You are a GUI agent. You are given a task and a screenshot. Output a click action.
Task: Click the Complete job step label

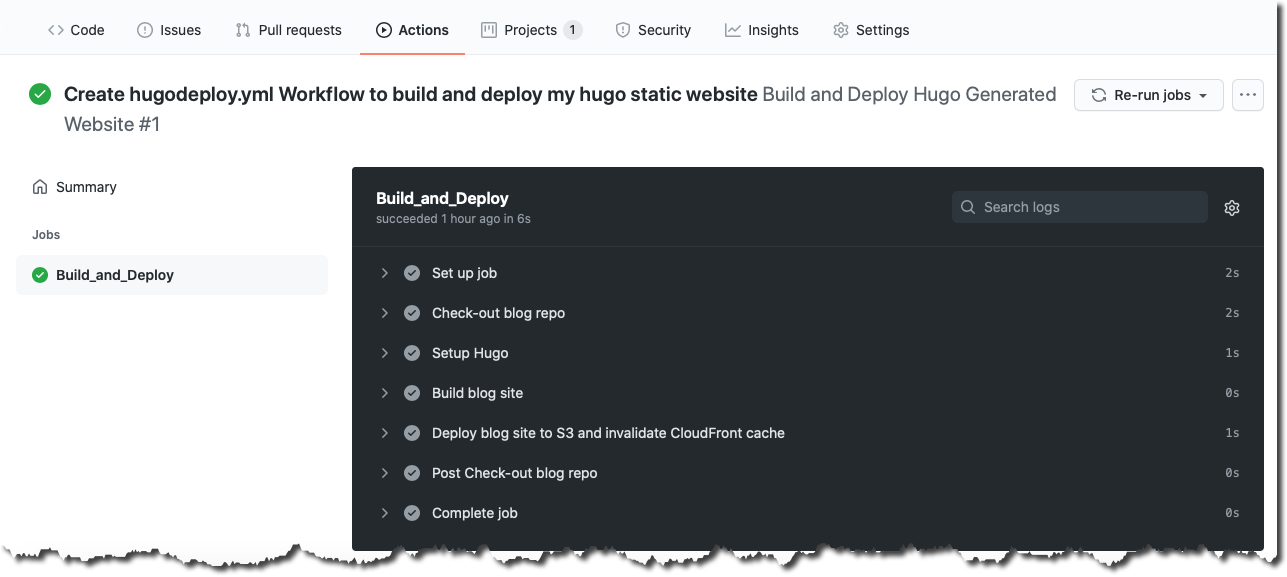tap(475, 513)
